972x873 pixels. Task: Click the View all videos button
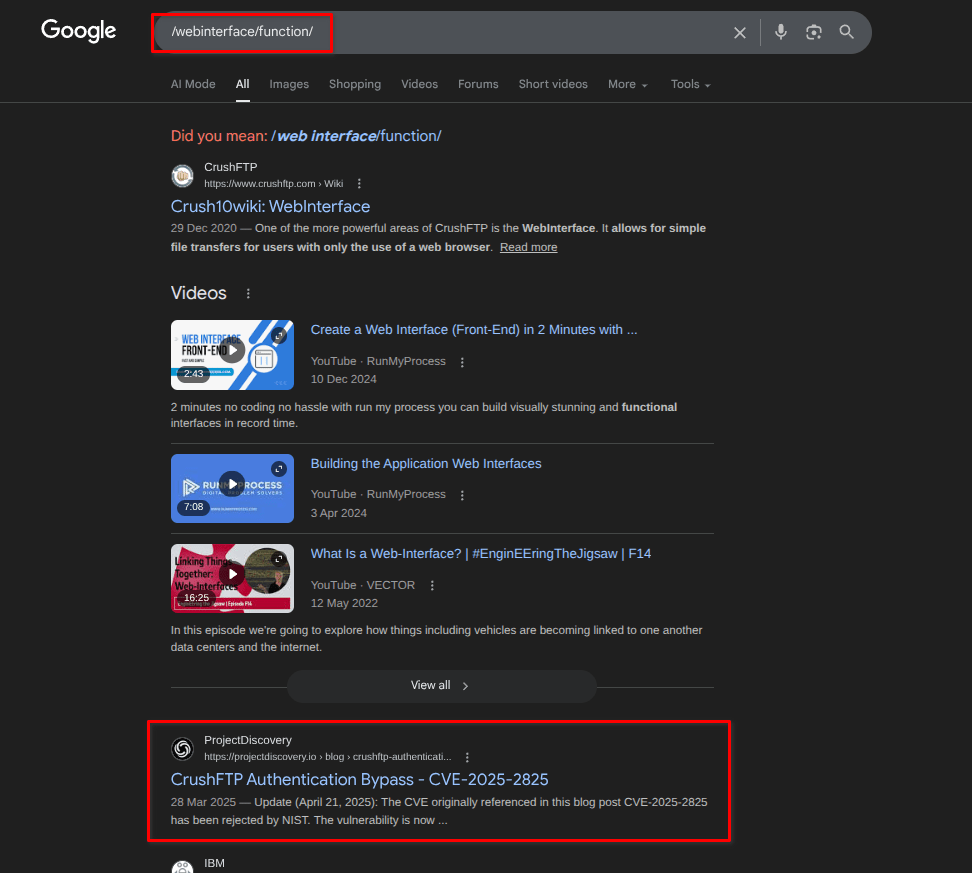pos(441,686)
